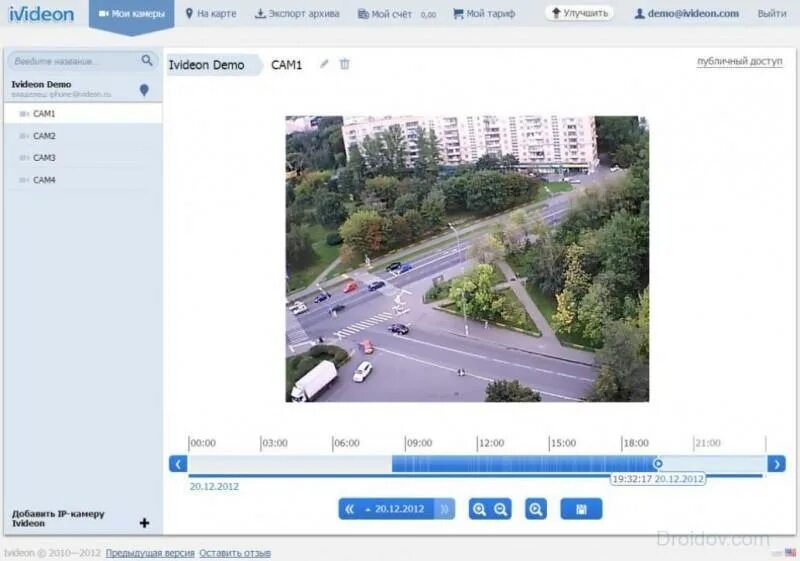The height and width of the screenshot is (561, 800).
Task: Zoom out the timeline
Action: tap(501, 509)
